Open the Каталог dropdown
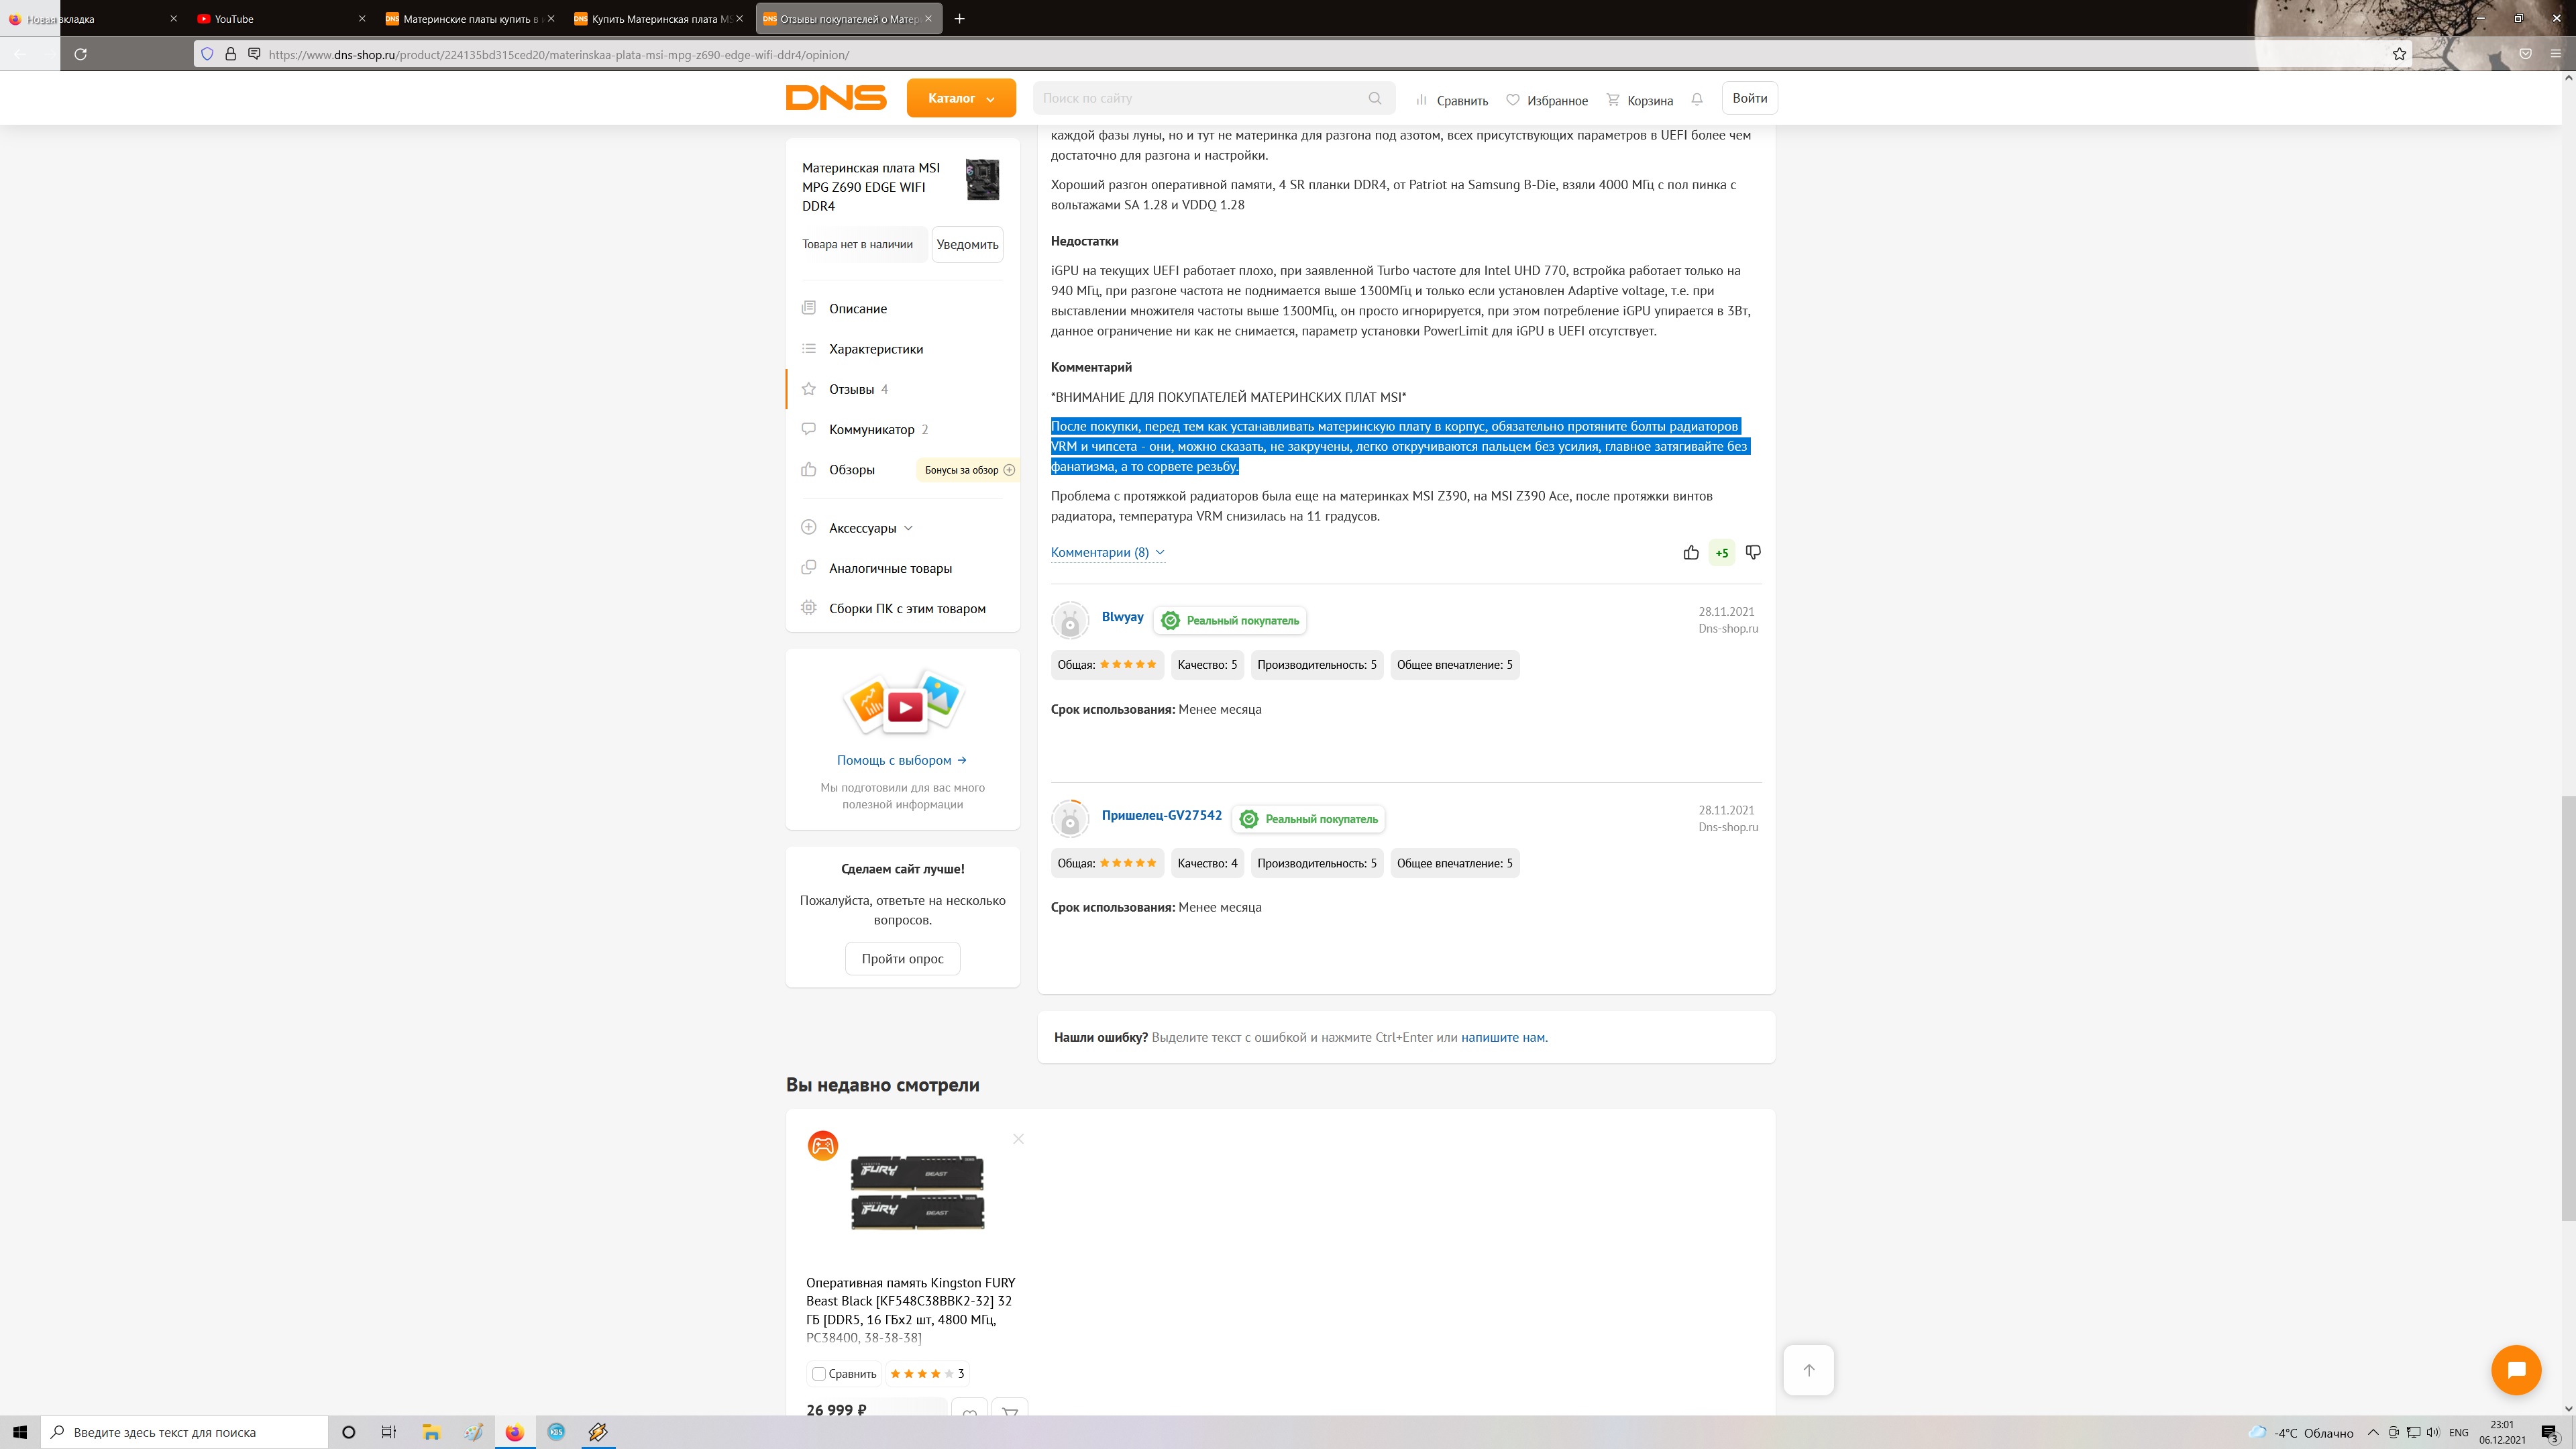 click(x=960, y=98)
